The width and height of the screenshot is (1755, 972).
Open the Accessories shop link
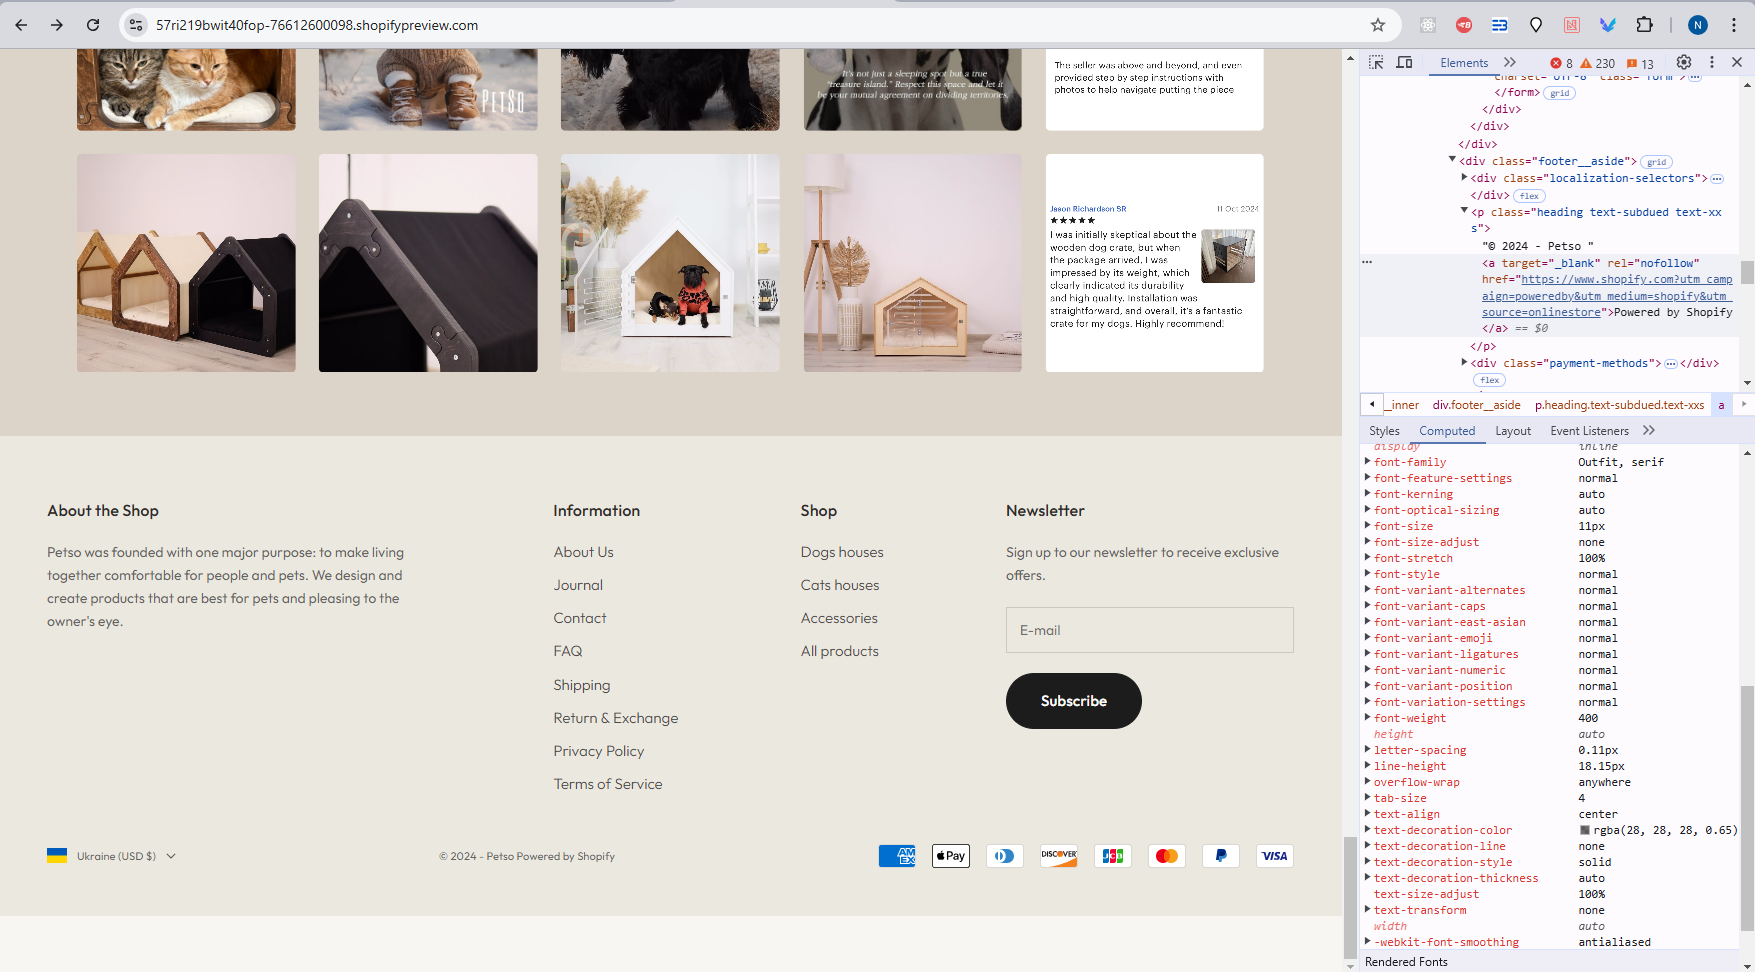pos(839,618)
